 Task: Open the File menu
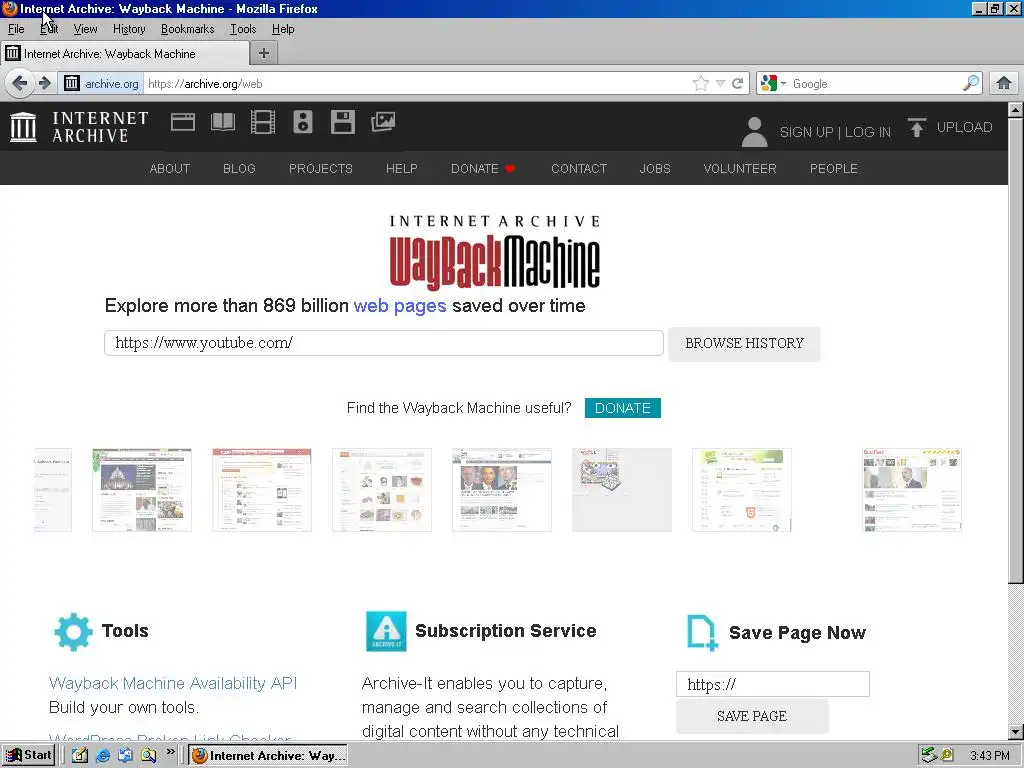tap(16, 29)
